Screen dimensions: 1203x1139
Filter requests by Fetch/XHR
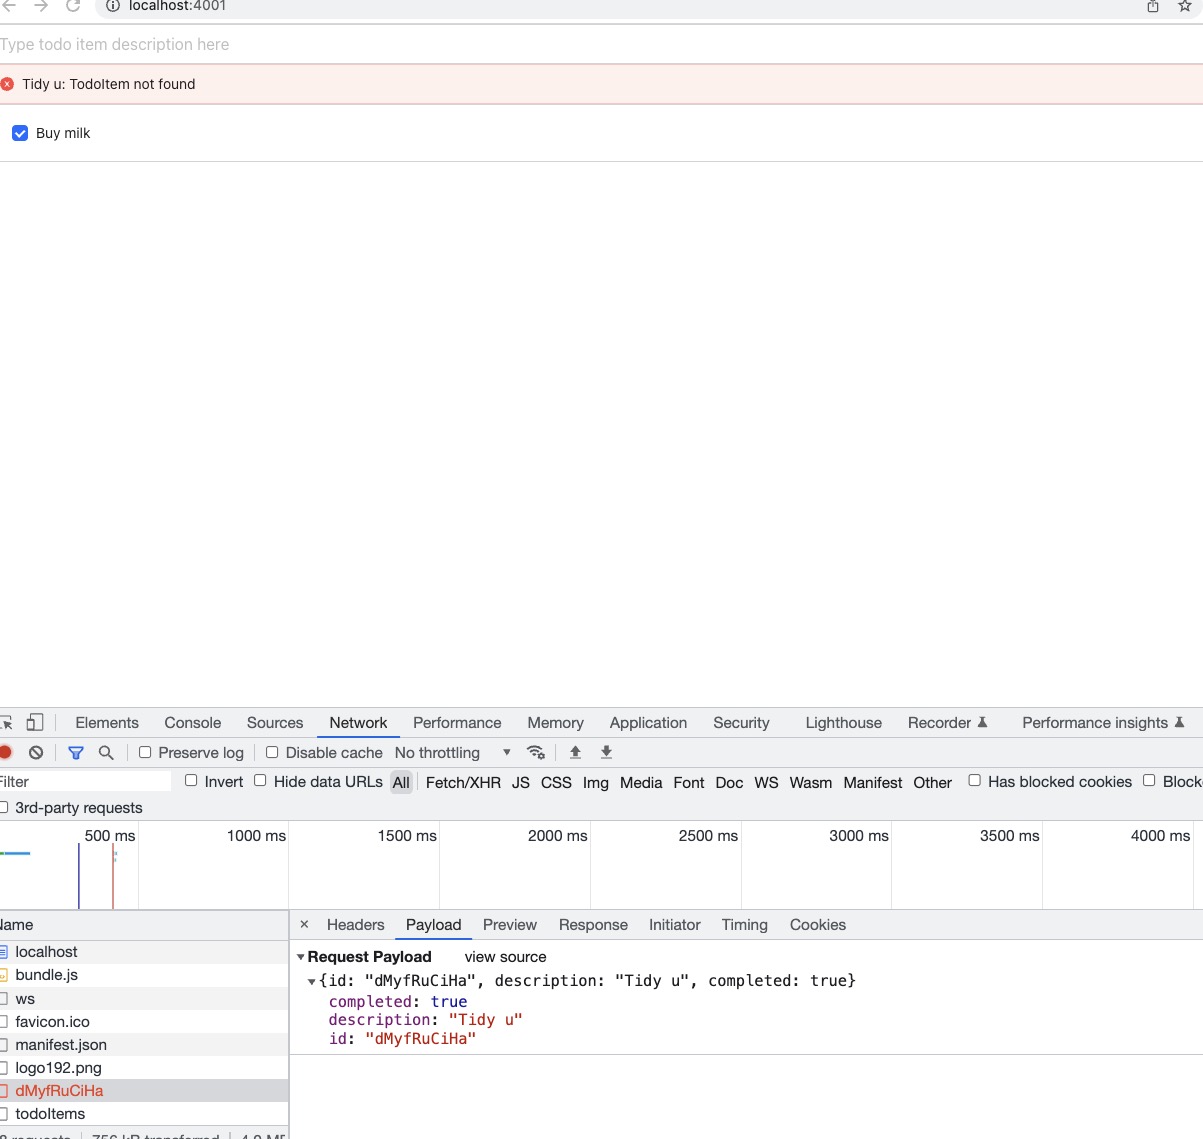pos(463,782)
